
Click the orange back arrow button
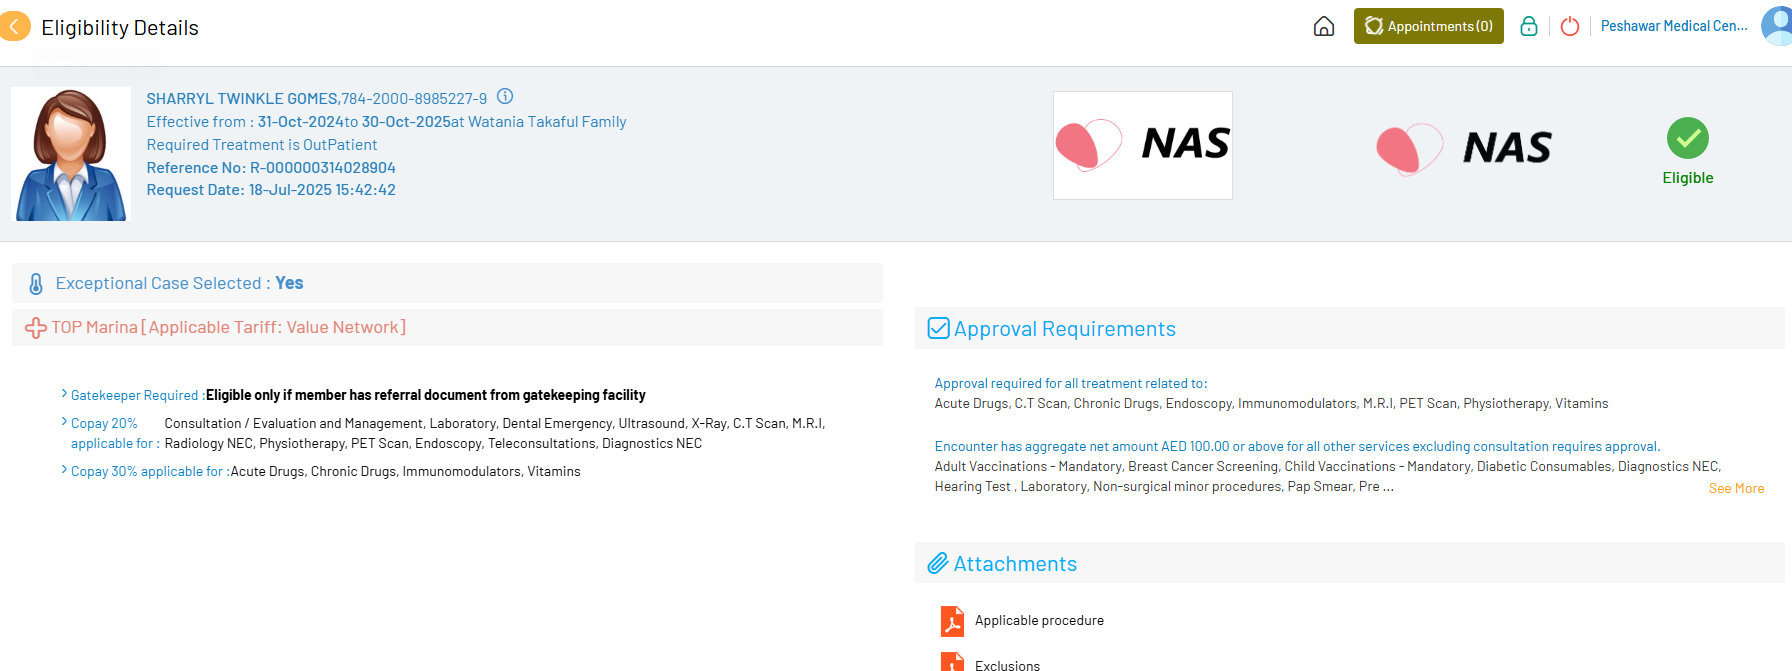(14, 27)
